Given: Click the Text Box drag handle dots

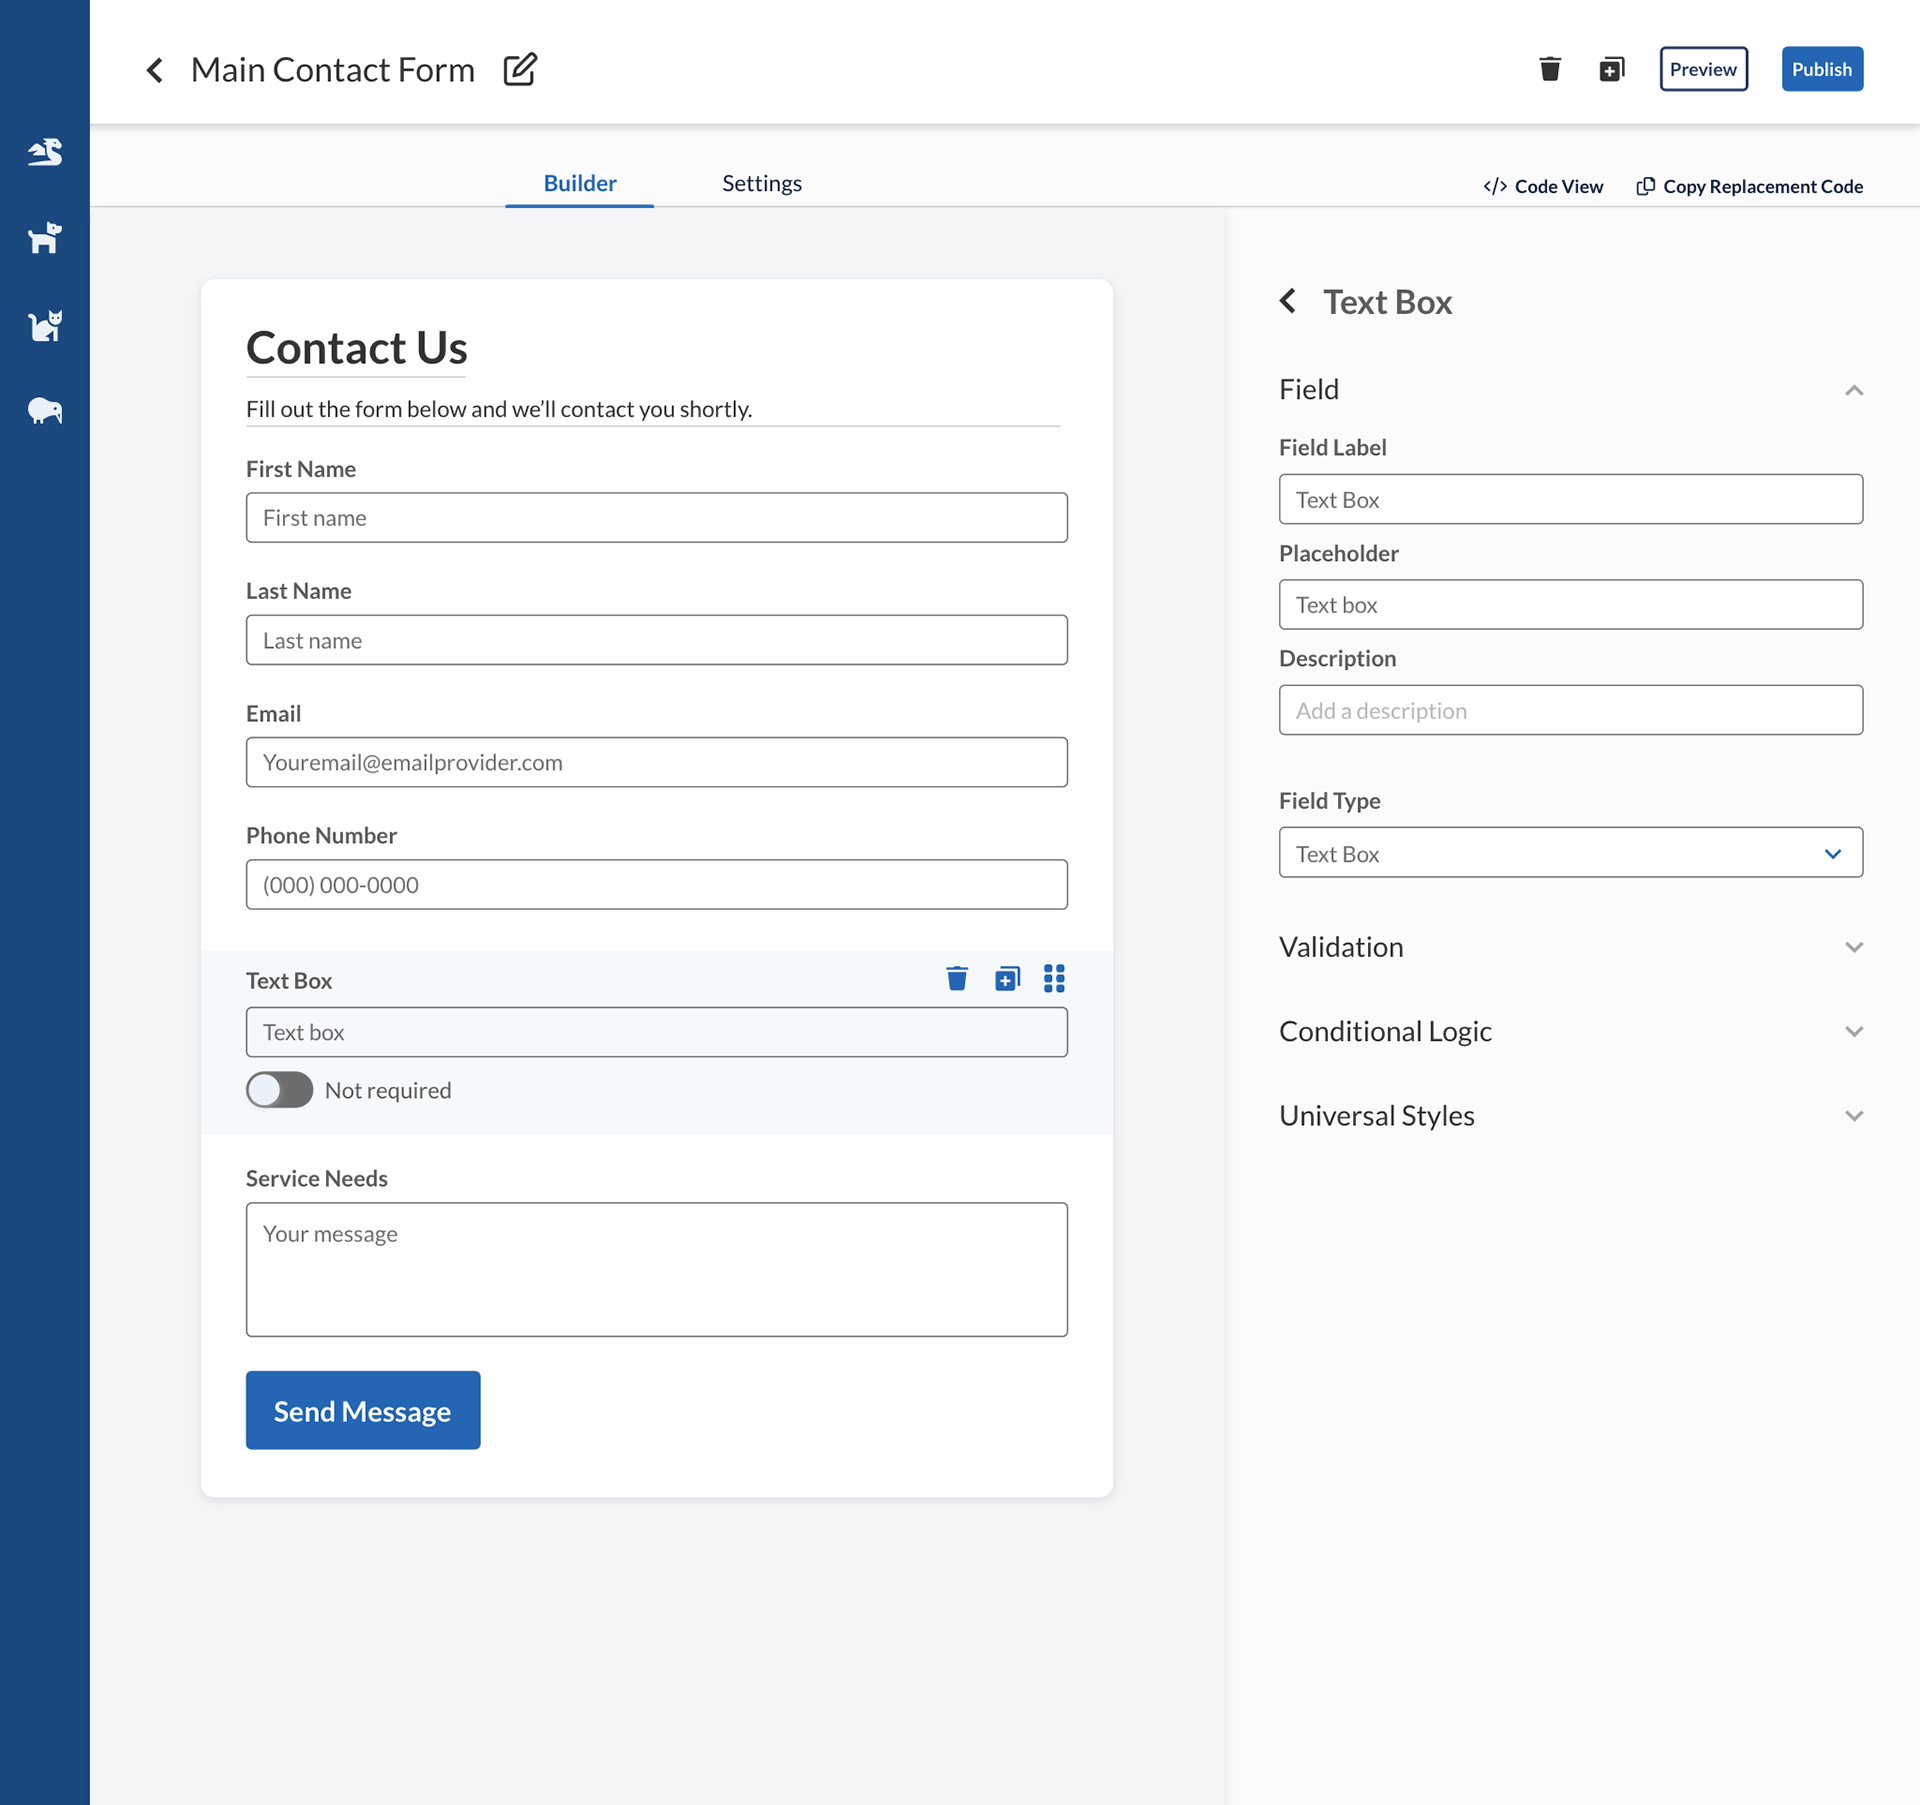Looking at the screenshot, I should (1054, 978).
